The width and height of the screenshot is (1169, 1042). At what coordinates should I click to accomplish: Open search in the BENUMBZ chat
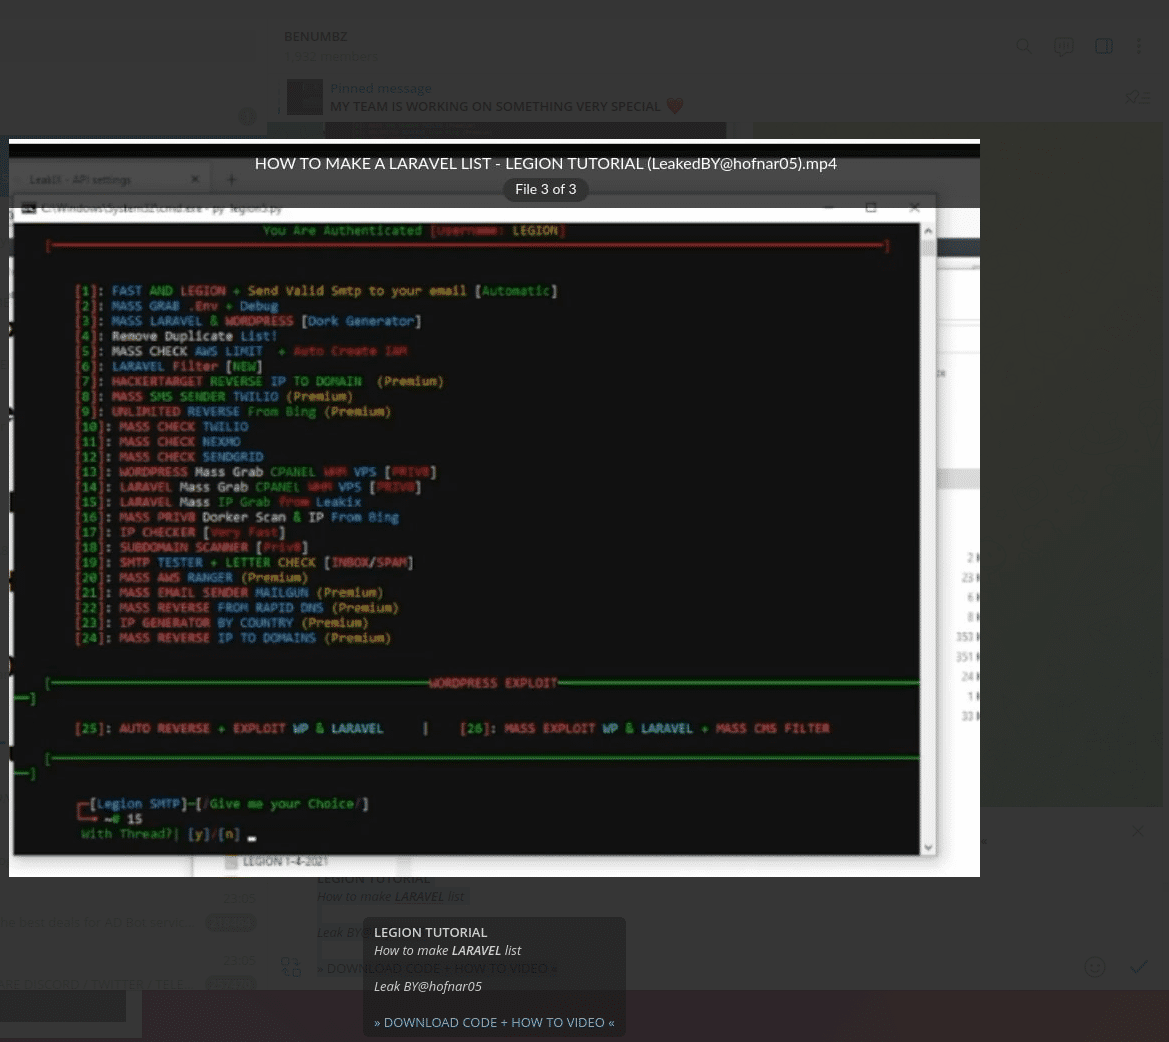(x=1024, y=47)
